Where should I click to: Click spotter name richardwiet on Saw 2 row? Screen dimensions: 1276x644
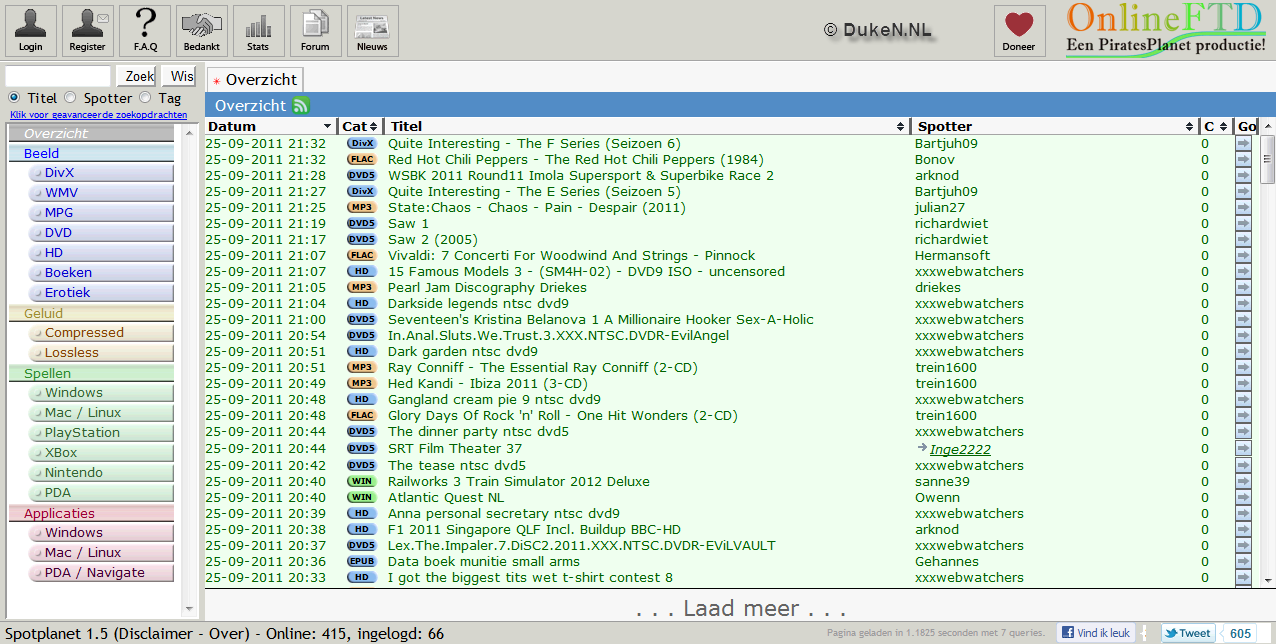click(x=952, y=240)
